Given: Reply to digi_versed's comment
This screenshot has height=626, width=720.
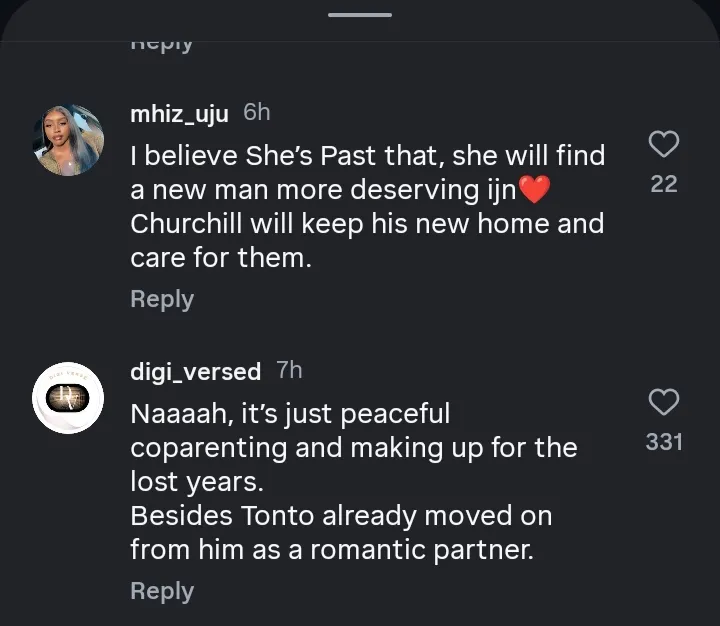Looking at the screenshot, I should [x=162, y=591].
